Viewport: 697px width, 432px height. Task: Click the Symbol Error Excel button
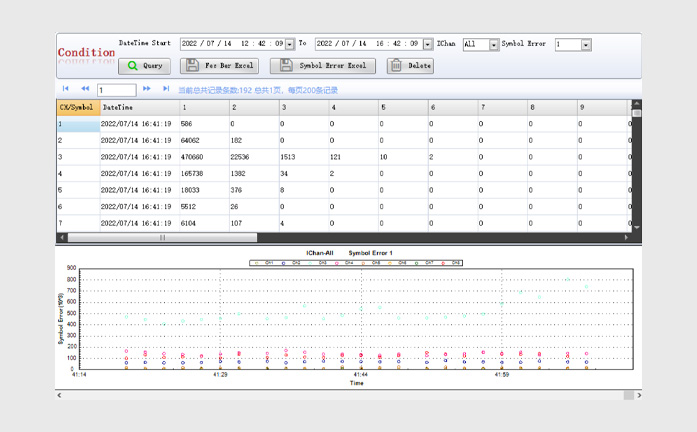[323, 66]
